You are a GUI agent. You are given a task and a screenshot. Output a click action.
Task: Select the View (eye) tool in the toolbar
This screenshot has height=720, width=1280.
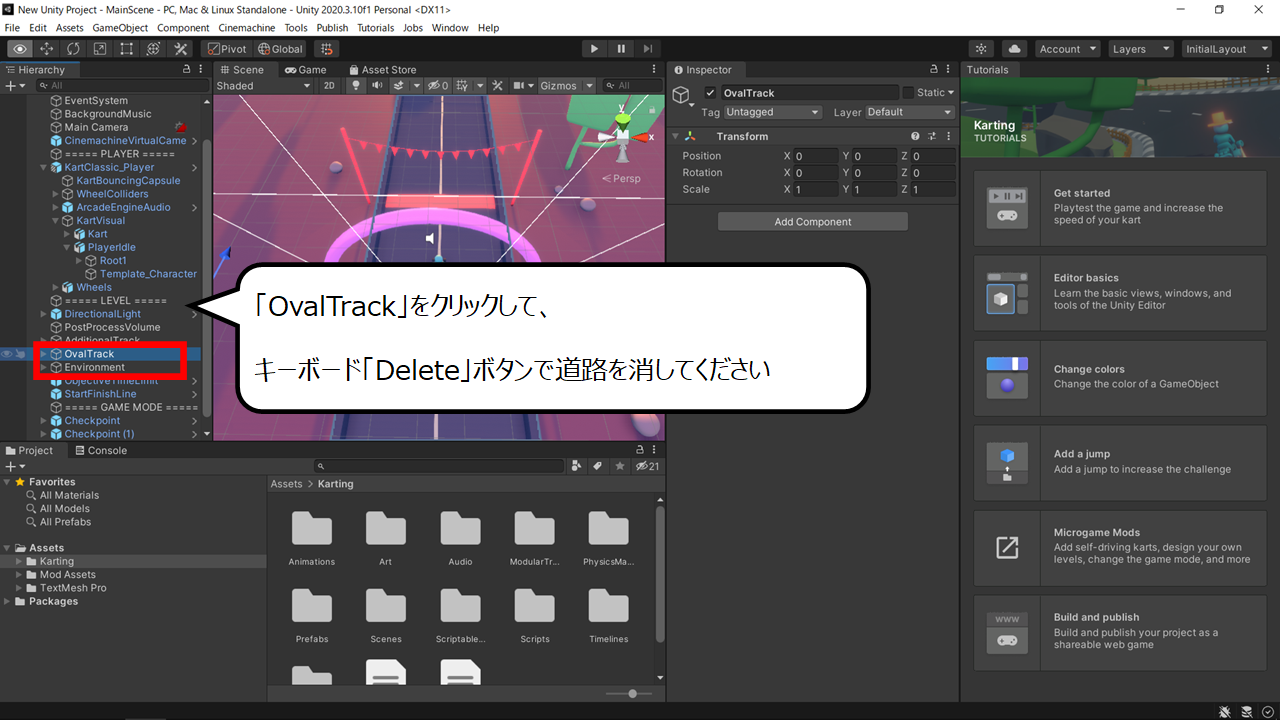tap(19, 49)
